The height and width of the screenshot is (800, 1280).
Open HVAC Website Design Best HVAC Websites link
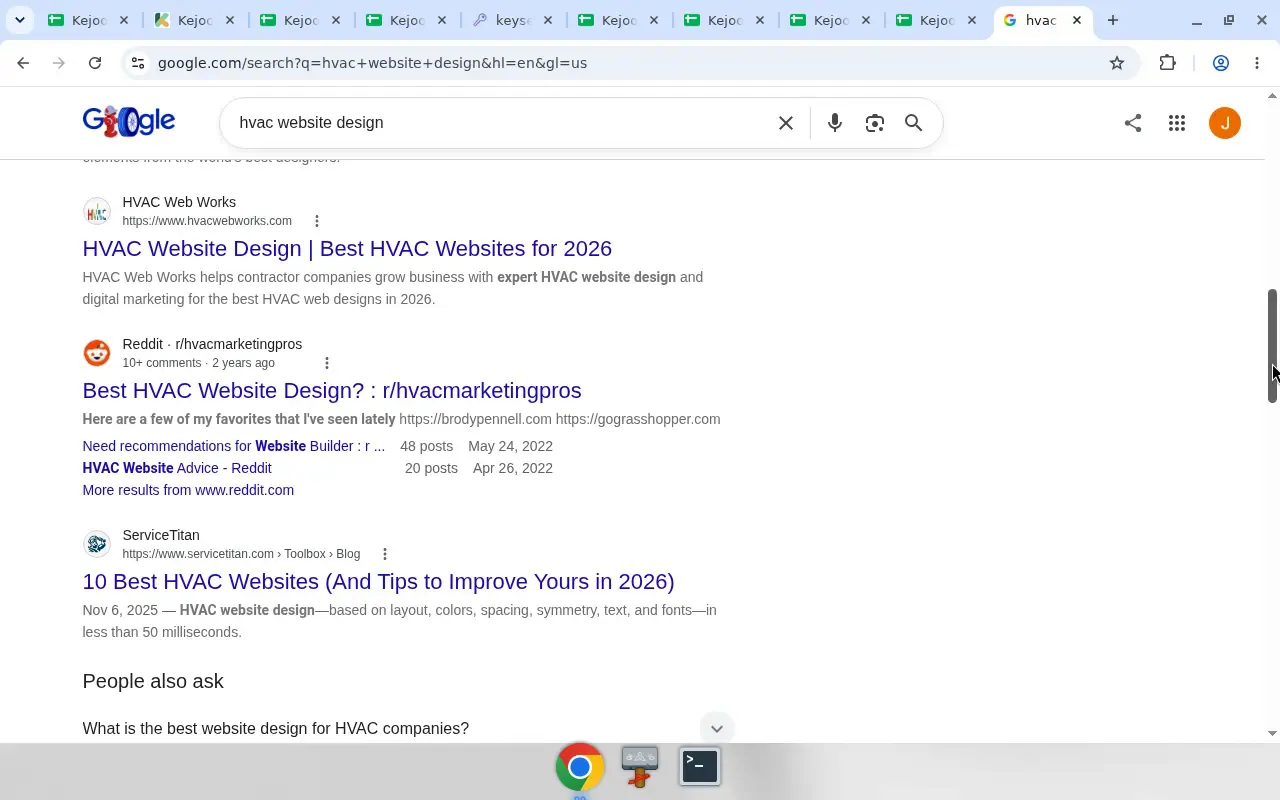click(347, 248)
